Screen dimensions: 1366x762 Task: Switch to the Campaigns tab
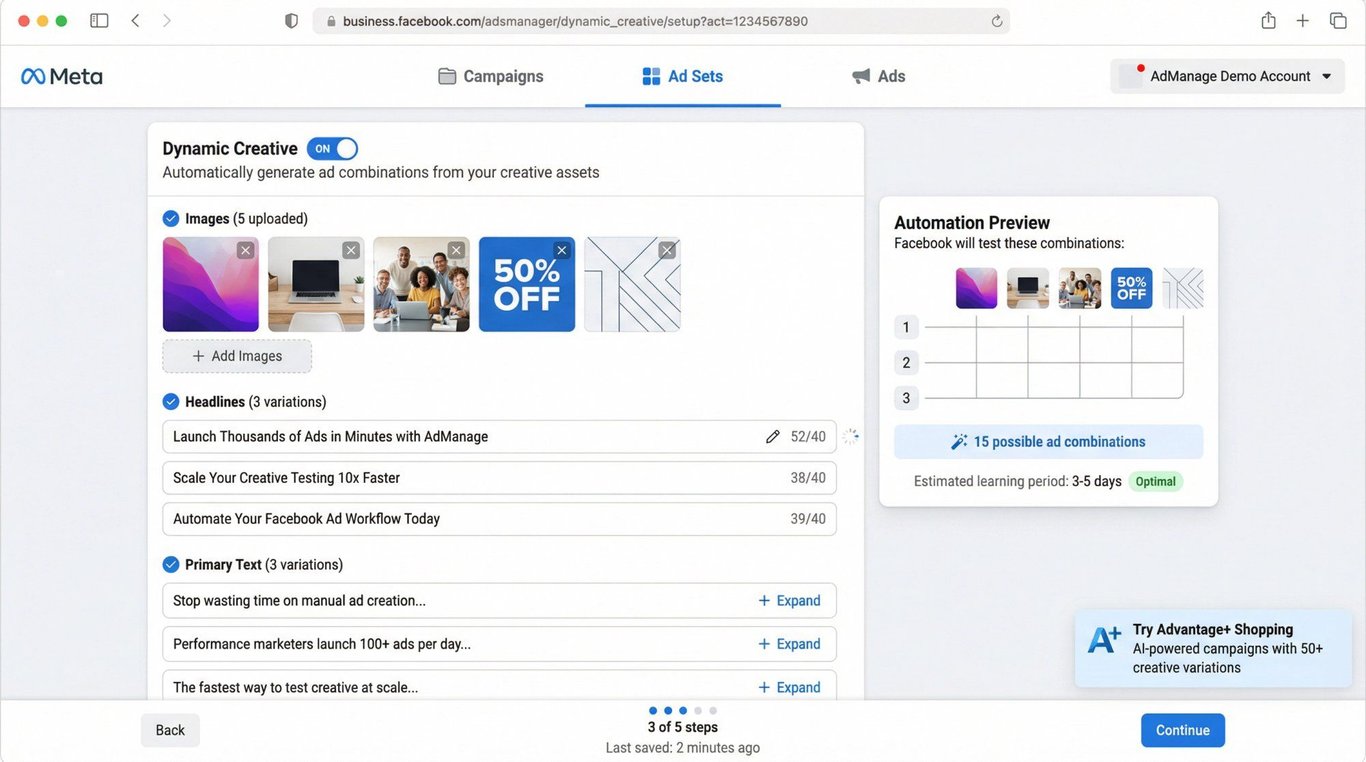click(x=491, y=76)
